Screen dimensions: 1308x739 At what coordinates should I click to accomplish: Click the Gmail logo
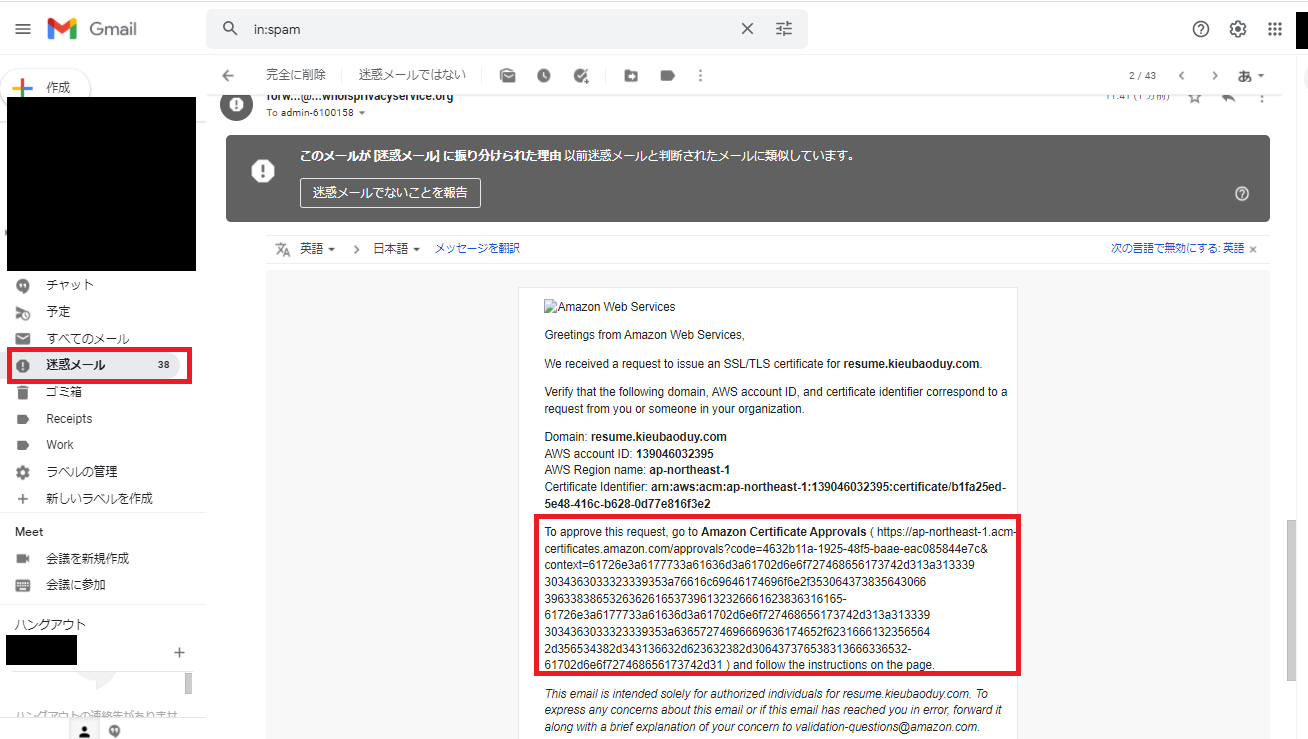(92, 29)
